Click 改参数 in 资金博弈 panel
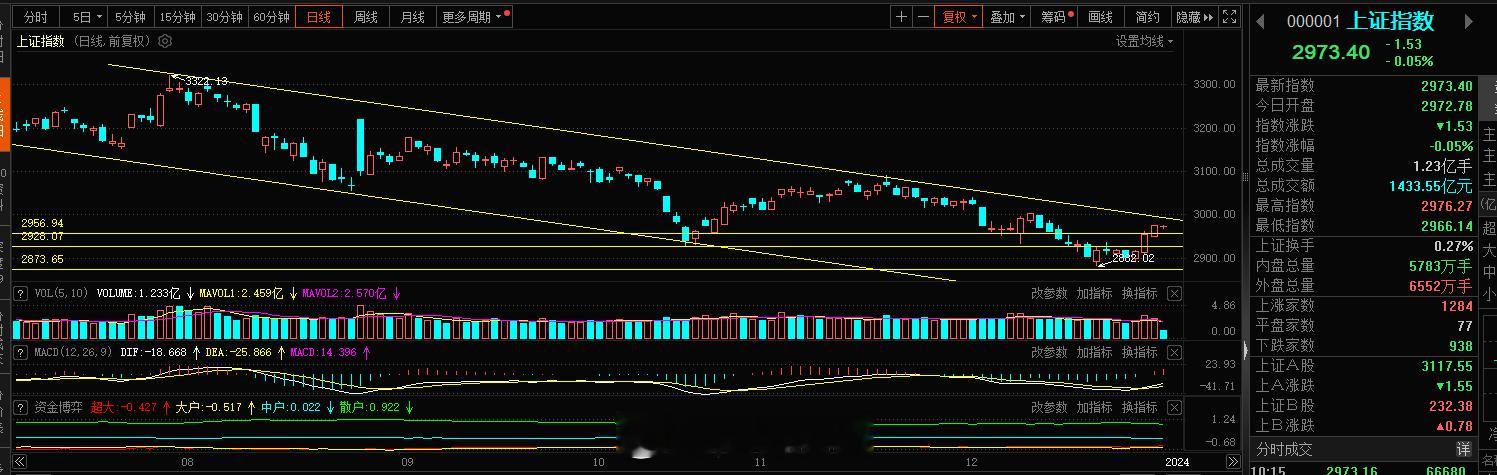The width and height of the screenshot is (1497, 475). [1050, 407]
